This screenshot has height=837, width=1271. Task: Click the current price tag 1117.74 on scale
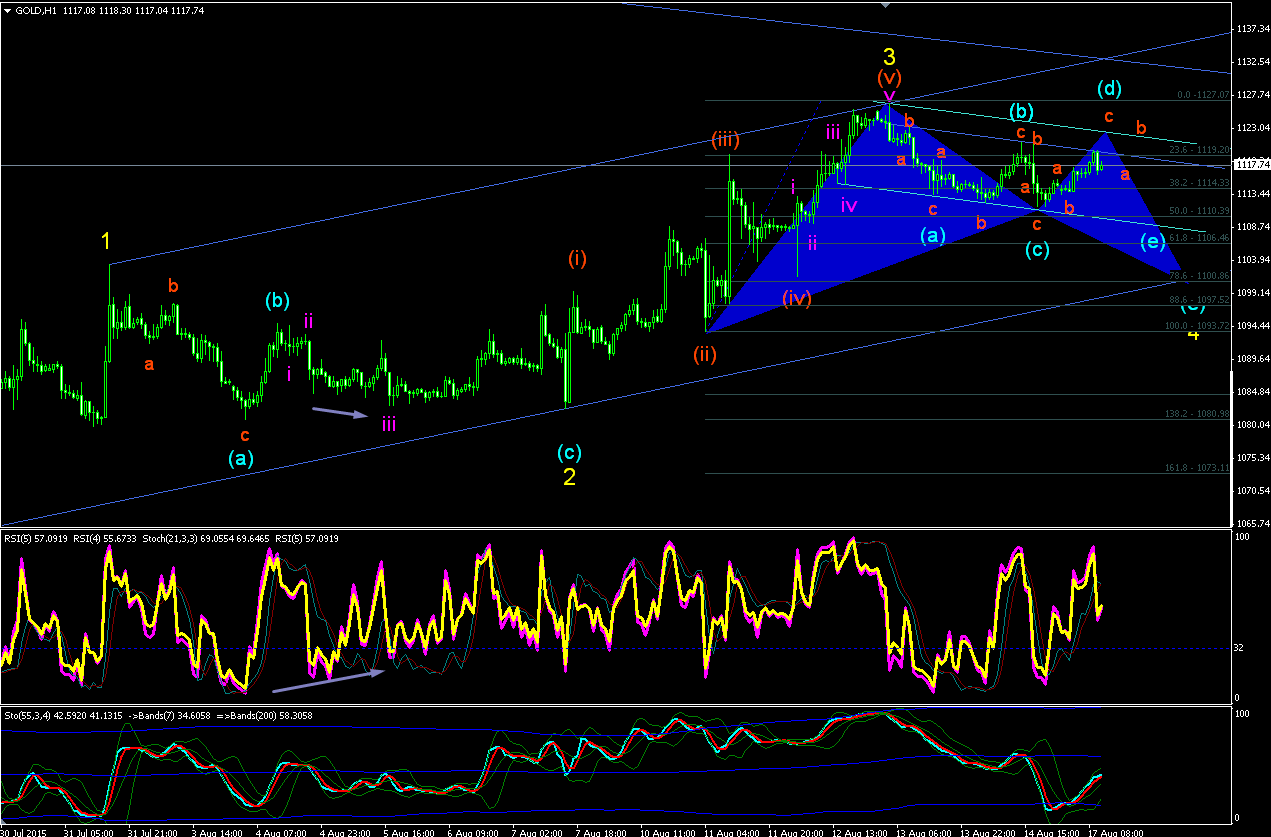(1251, 164)
